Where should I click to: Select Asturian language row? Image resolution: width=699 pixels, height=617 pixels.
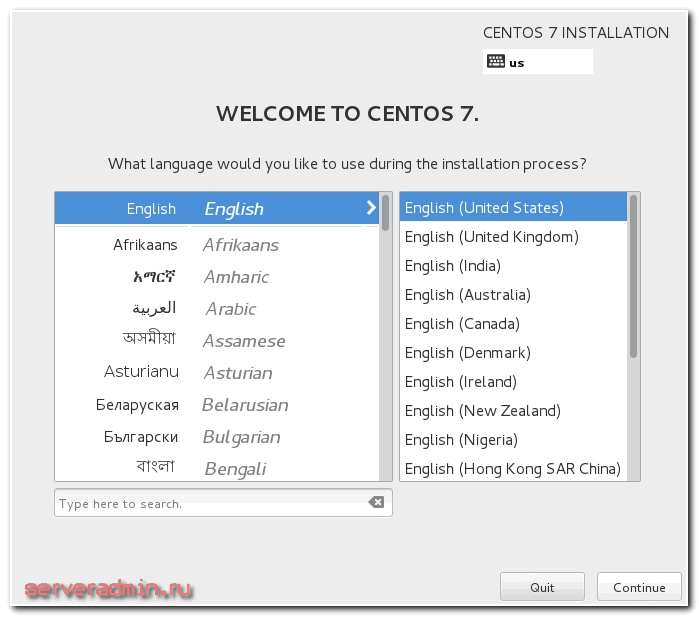pyautogui.click(x=216, y=373)
